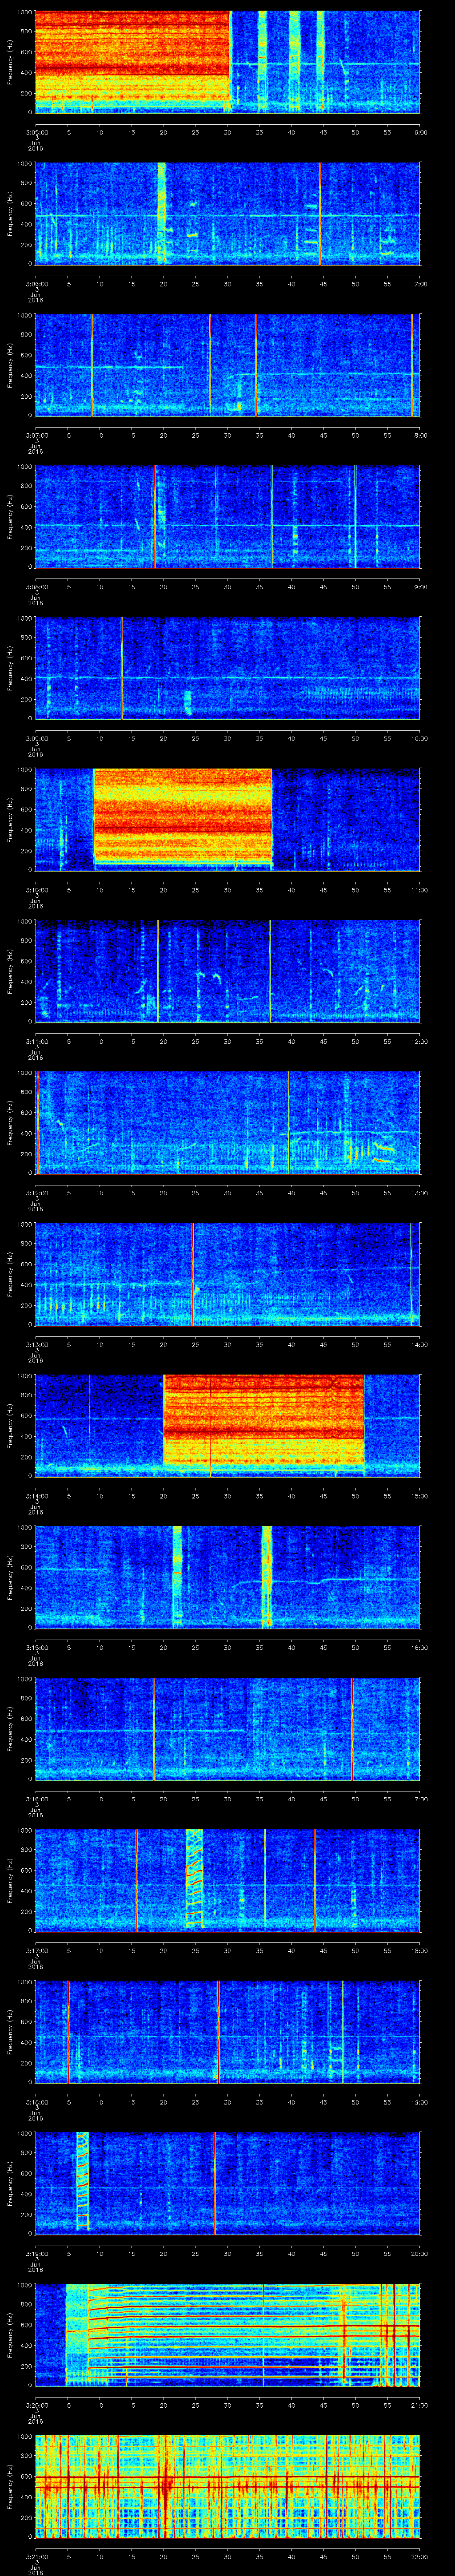Click the '13:00' end time label
455x2576 pixels.
[419, 1194]
